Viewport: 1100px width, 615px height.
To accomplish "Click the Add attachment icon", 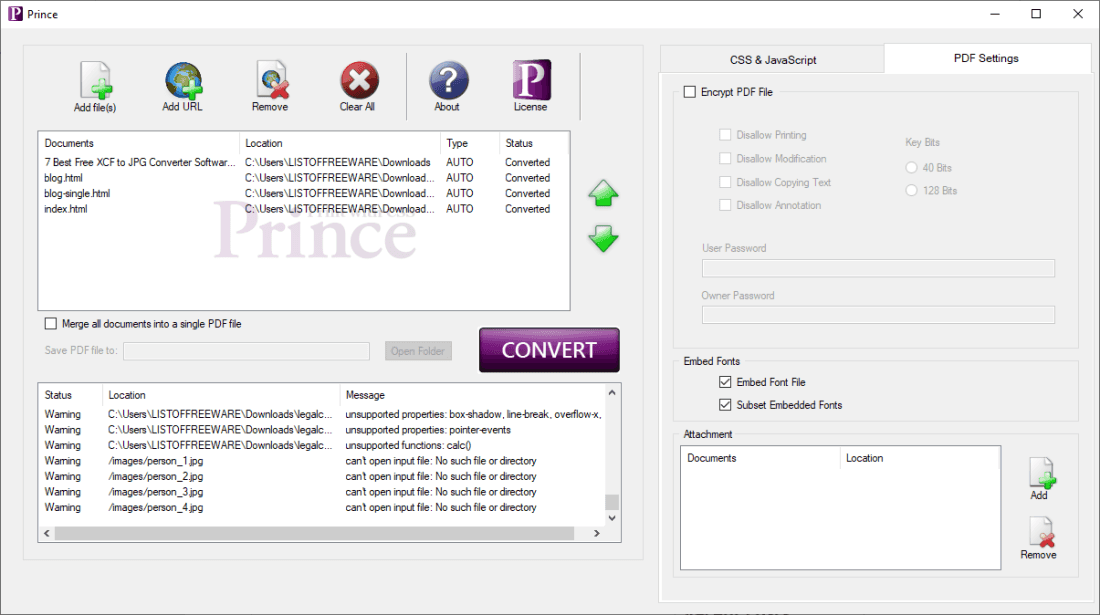I will point(1042,473).
